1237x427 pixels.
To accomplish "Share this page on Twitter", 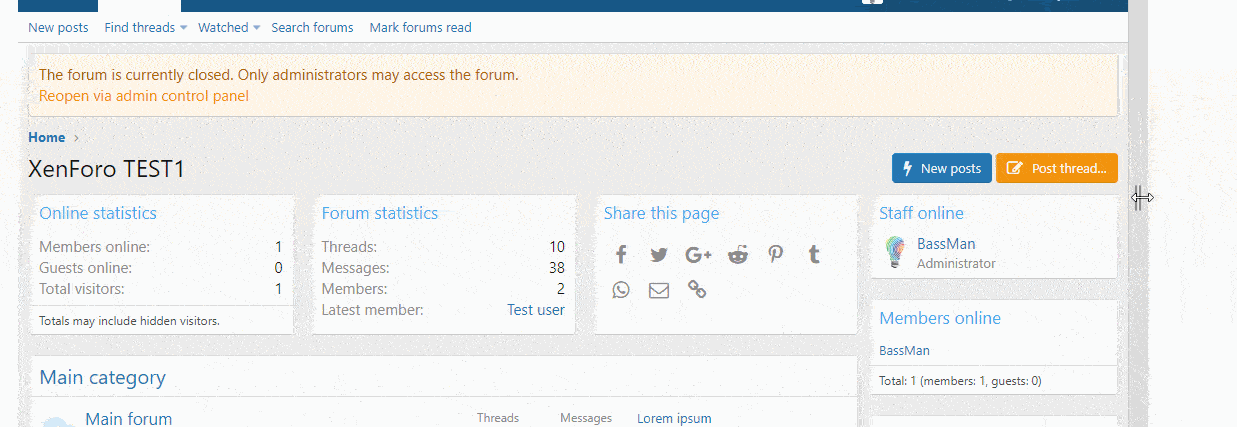I will (658, 255).
